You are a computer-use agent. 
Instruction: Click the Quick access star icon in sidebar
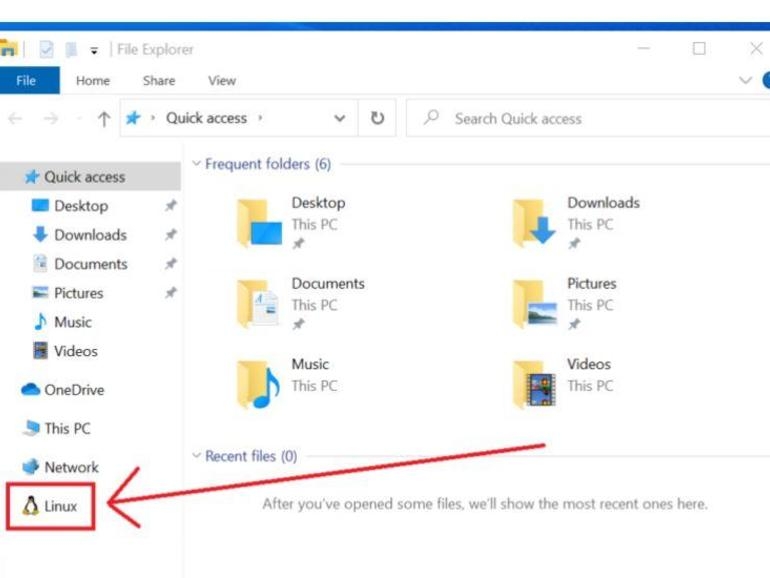32,176
